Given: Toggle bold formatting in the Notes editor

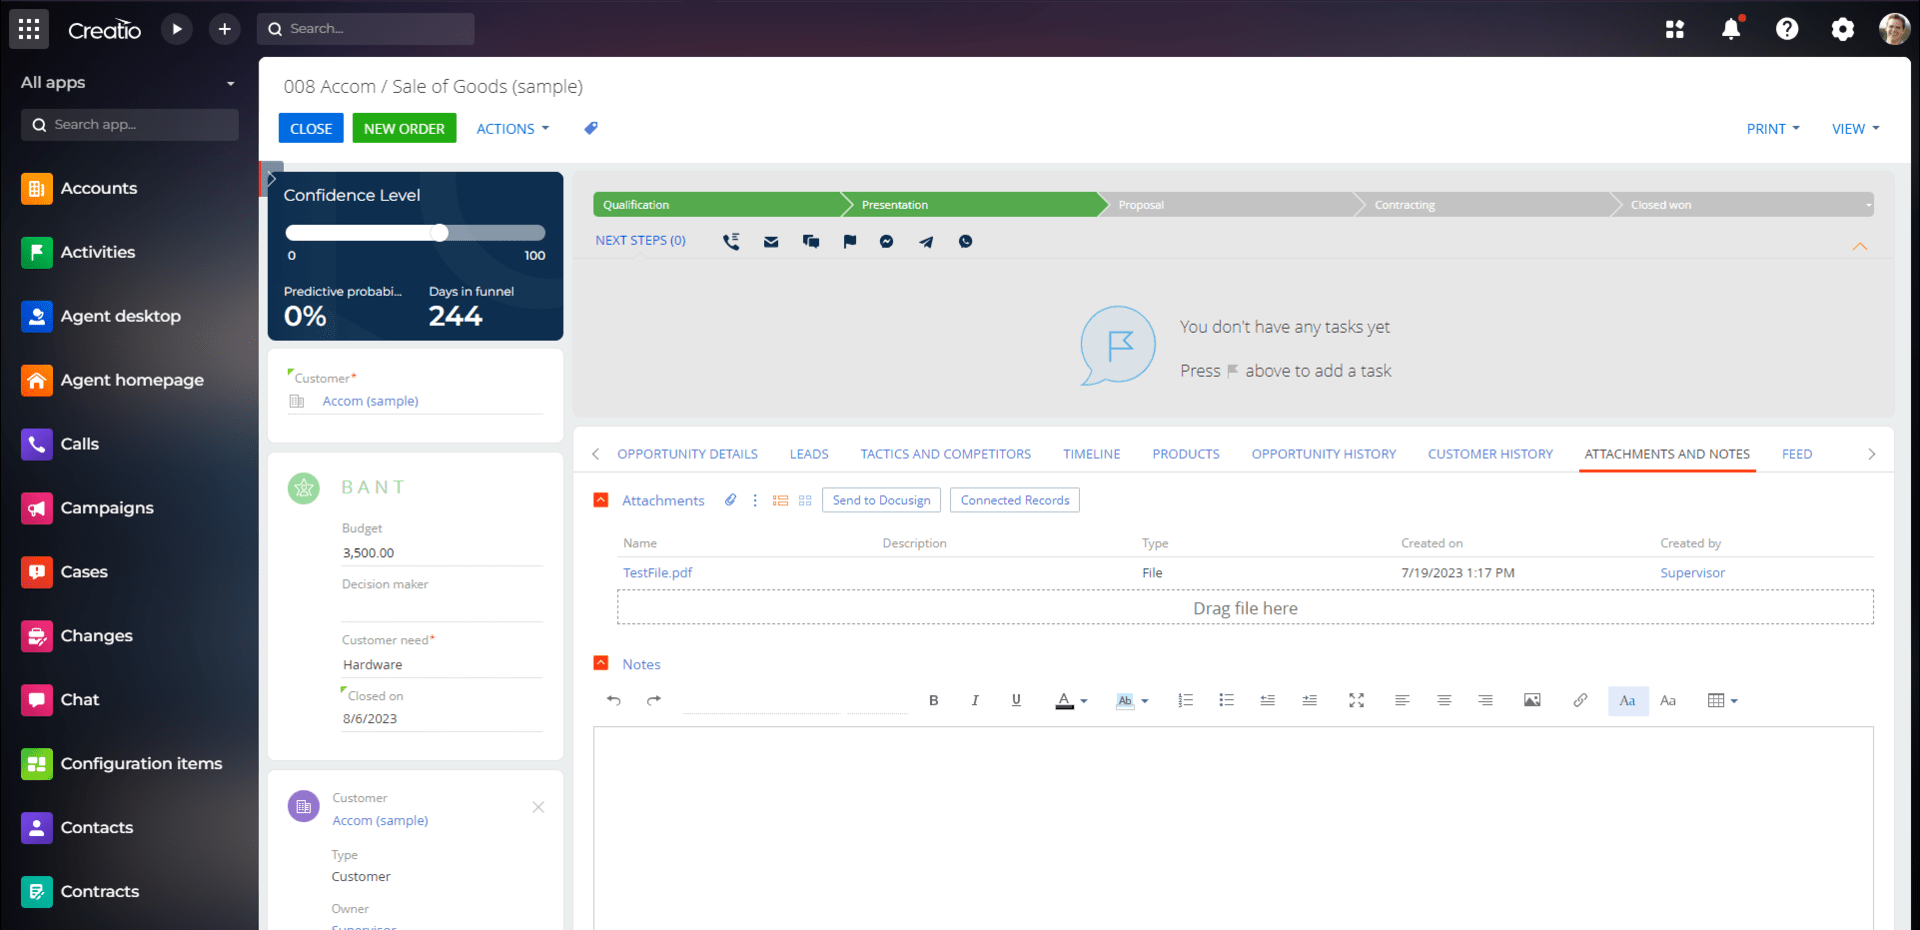Looking at the screenshot, I should click(933, 700).
